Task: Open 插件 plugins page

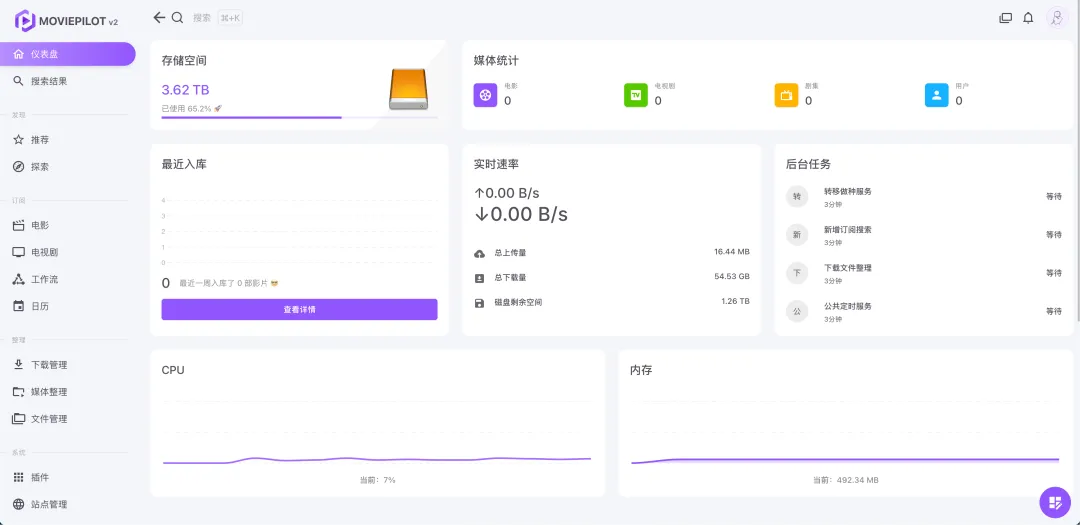Action: tap(68, 477)
